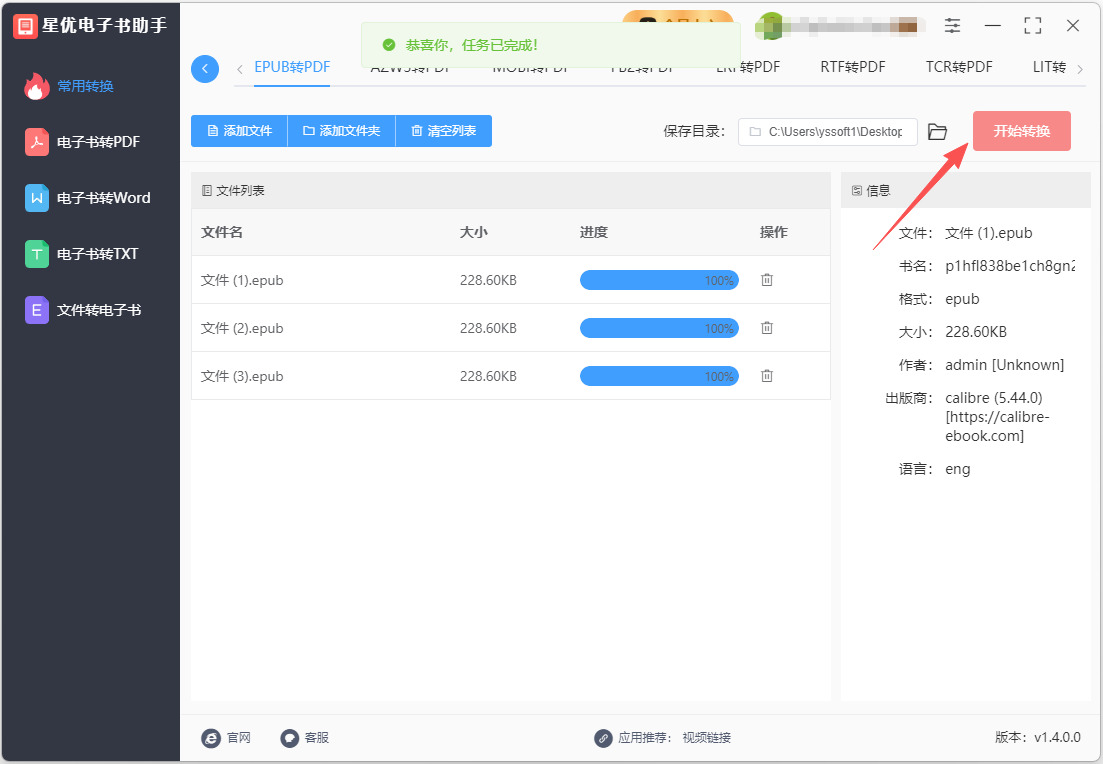Select the 文件转电子书 purple icon

click(x=37, y=310)
